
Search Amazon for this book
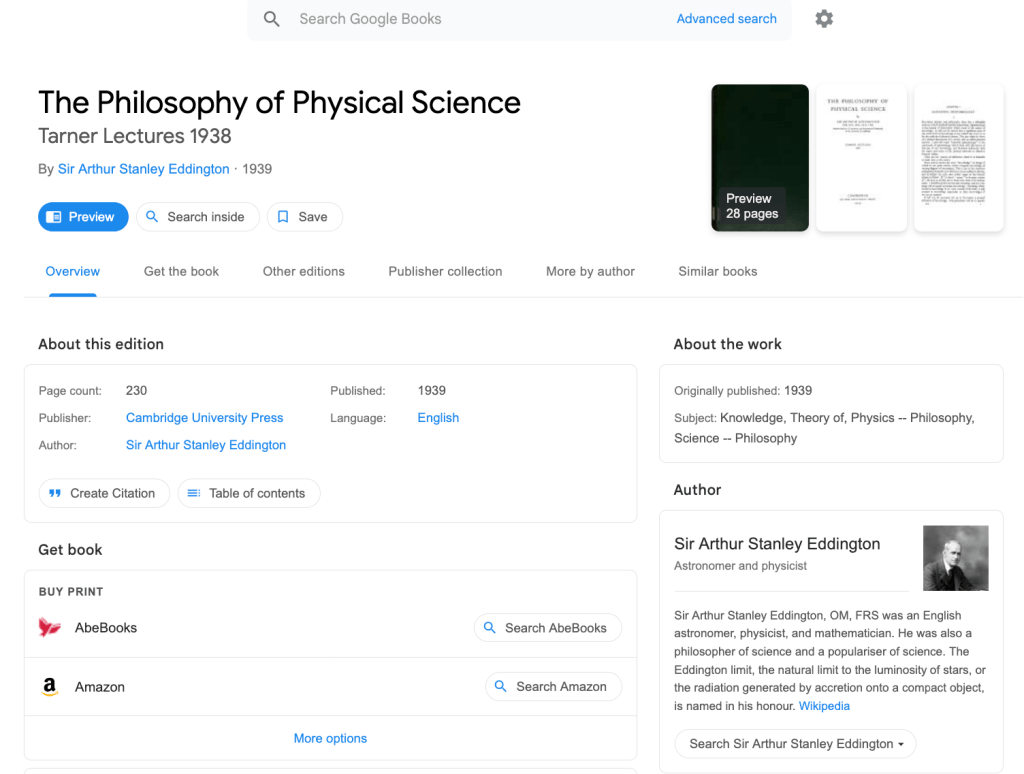click(x=553, y=687)
